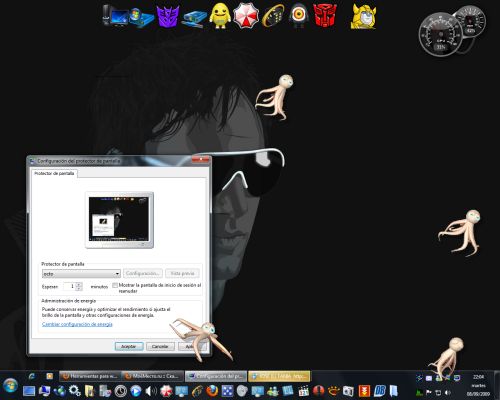Launch the red-white Umbrella logo dock icon
500x400 pixels.
(x=246, y=15)
